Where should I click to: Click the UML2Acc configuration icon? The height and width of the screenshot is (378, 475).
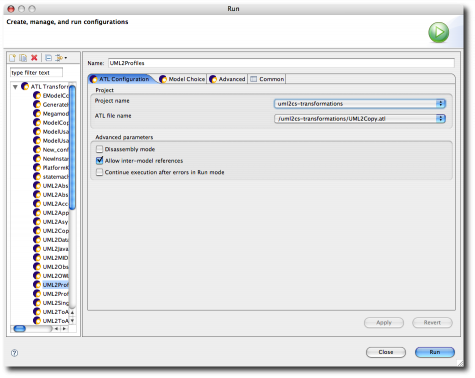(x=37, y=204)
